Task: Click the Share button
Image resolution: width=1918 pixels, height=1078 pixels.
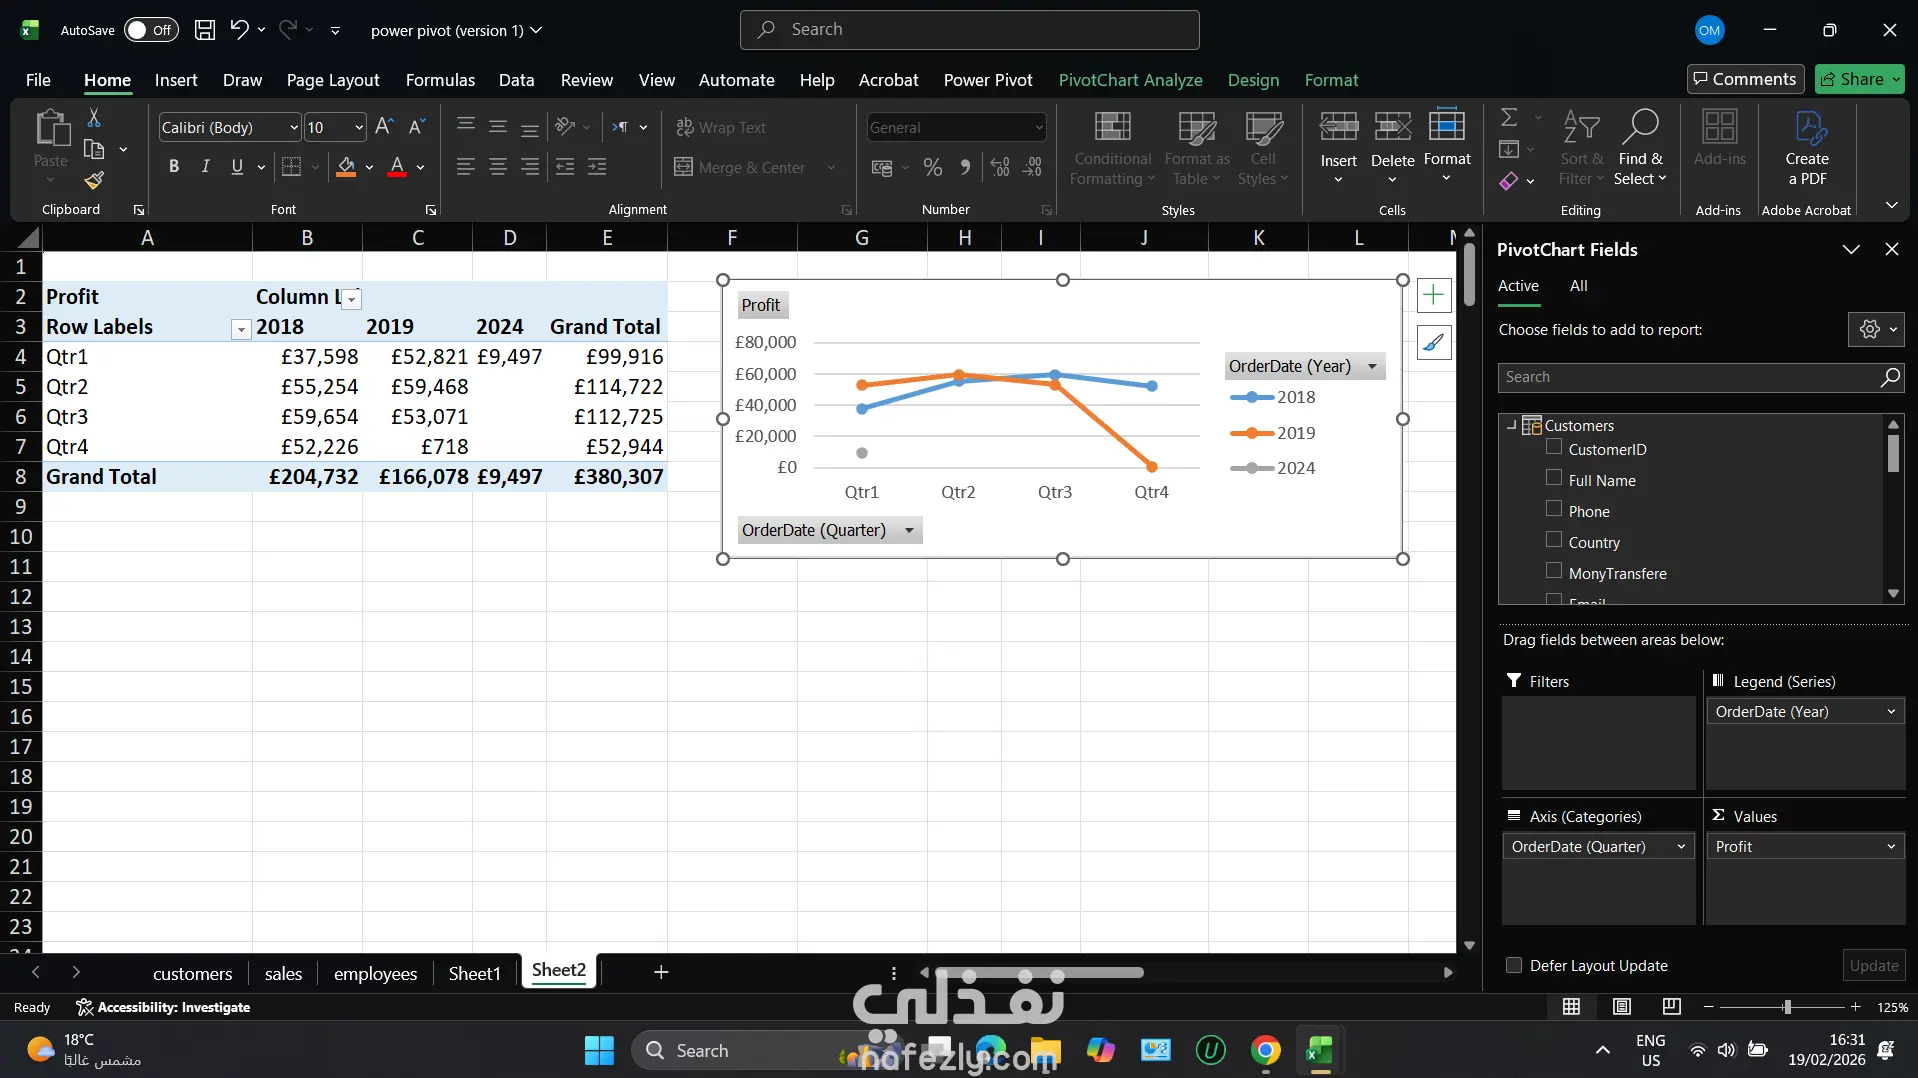Action: coord(1859,79)
